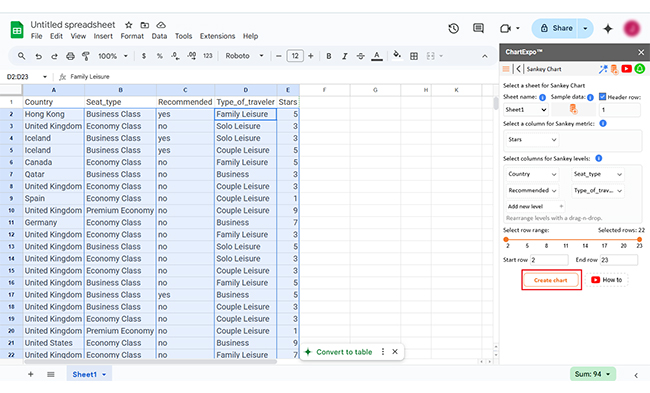Image resolution: width=650 pixels, height=393 pixels.
Task: Open the Edit menu
Action: pyautogui.click(x=56, y=36)
